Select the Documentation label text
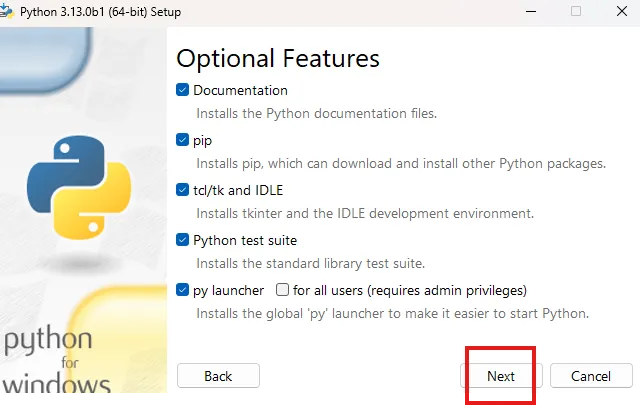This screenshot has height=405, width=640. point(240,90)
